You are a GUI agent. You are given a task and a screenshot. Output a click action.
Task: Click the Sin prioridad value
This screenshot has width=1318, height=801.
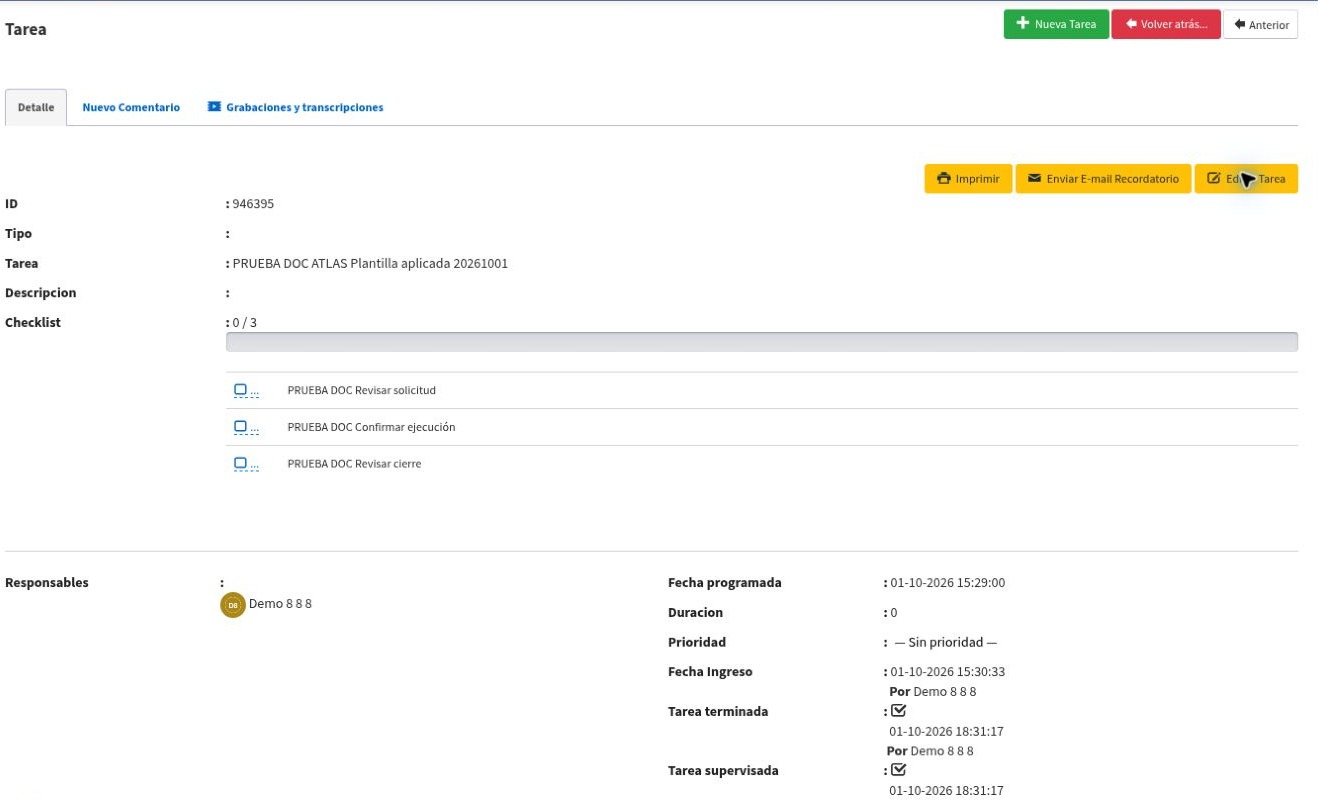pos(946,642)
